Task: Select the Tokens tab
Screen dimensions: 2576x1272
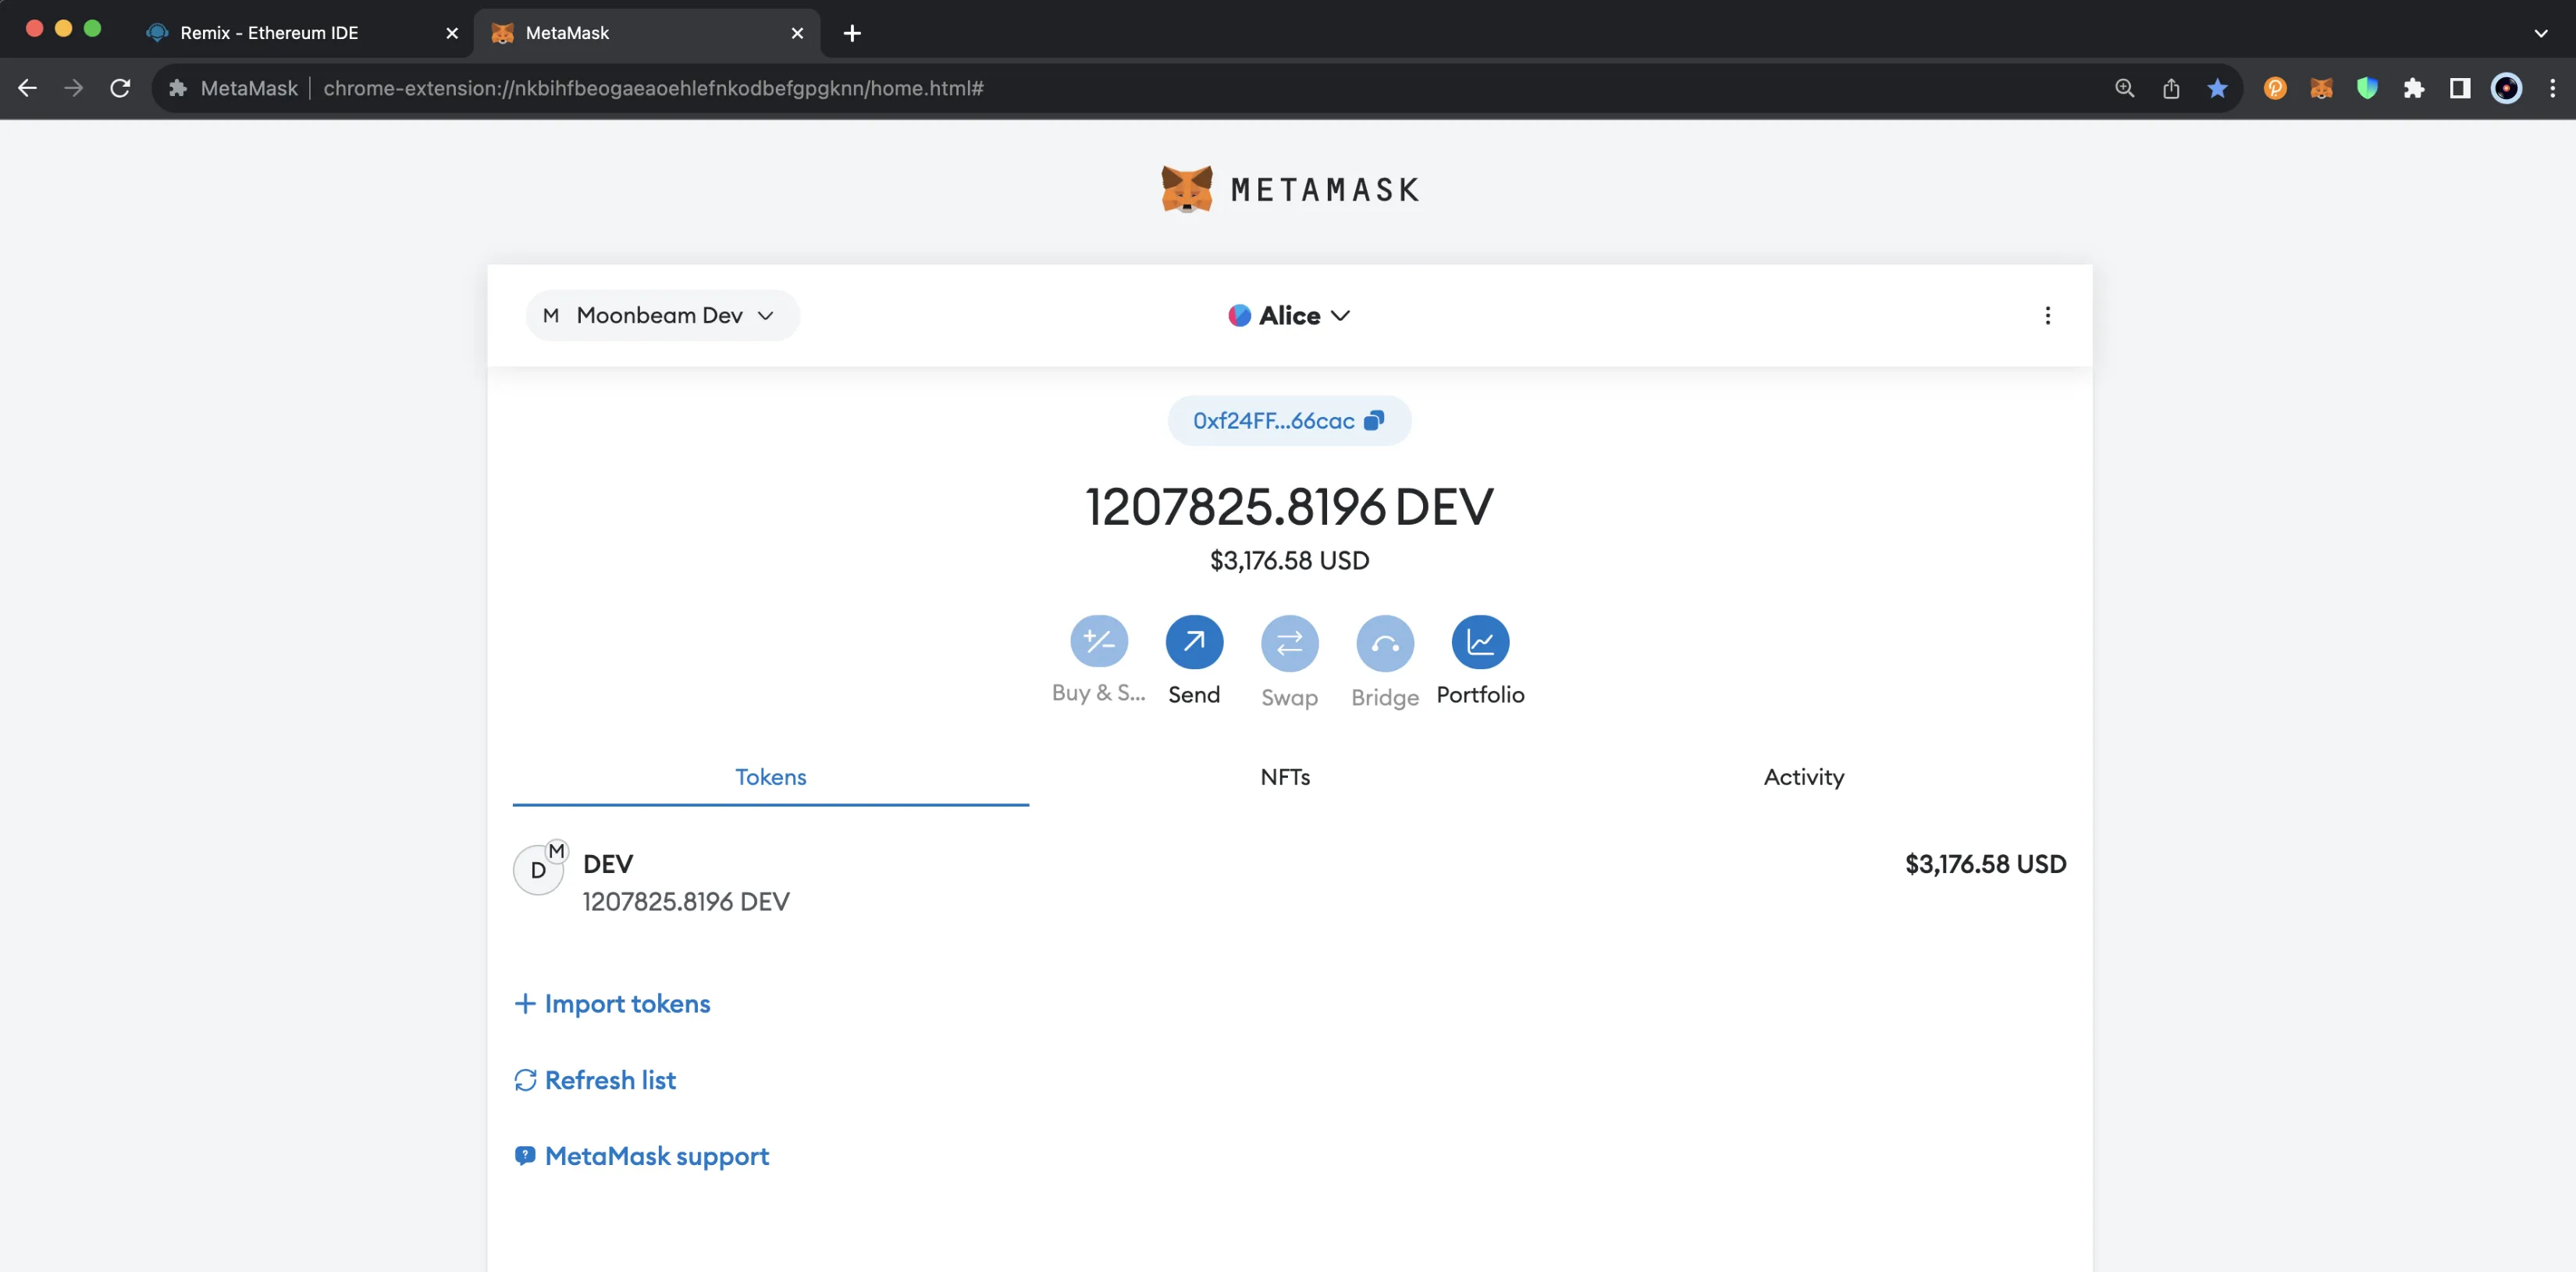Action: coord(770,775)
